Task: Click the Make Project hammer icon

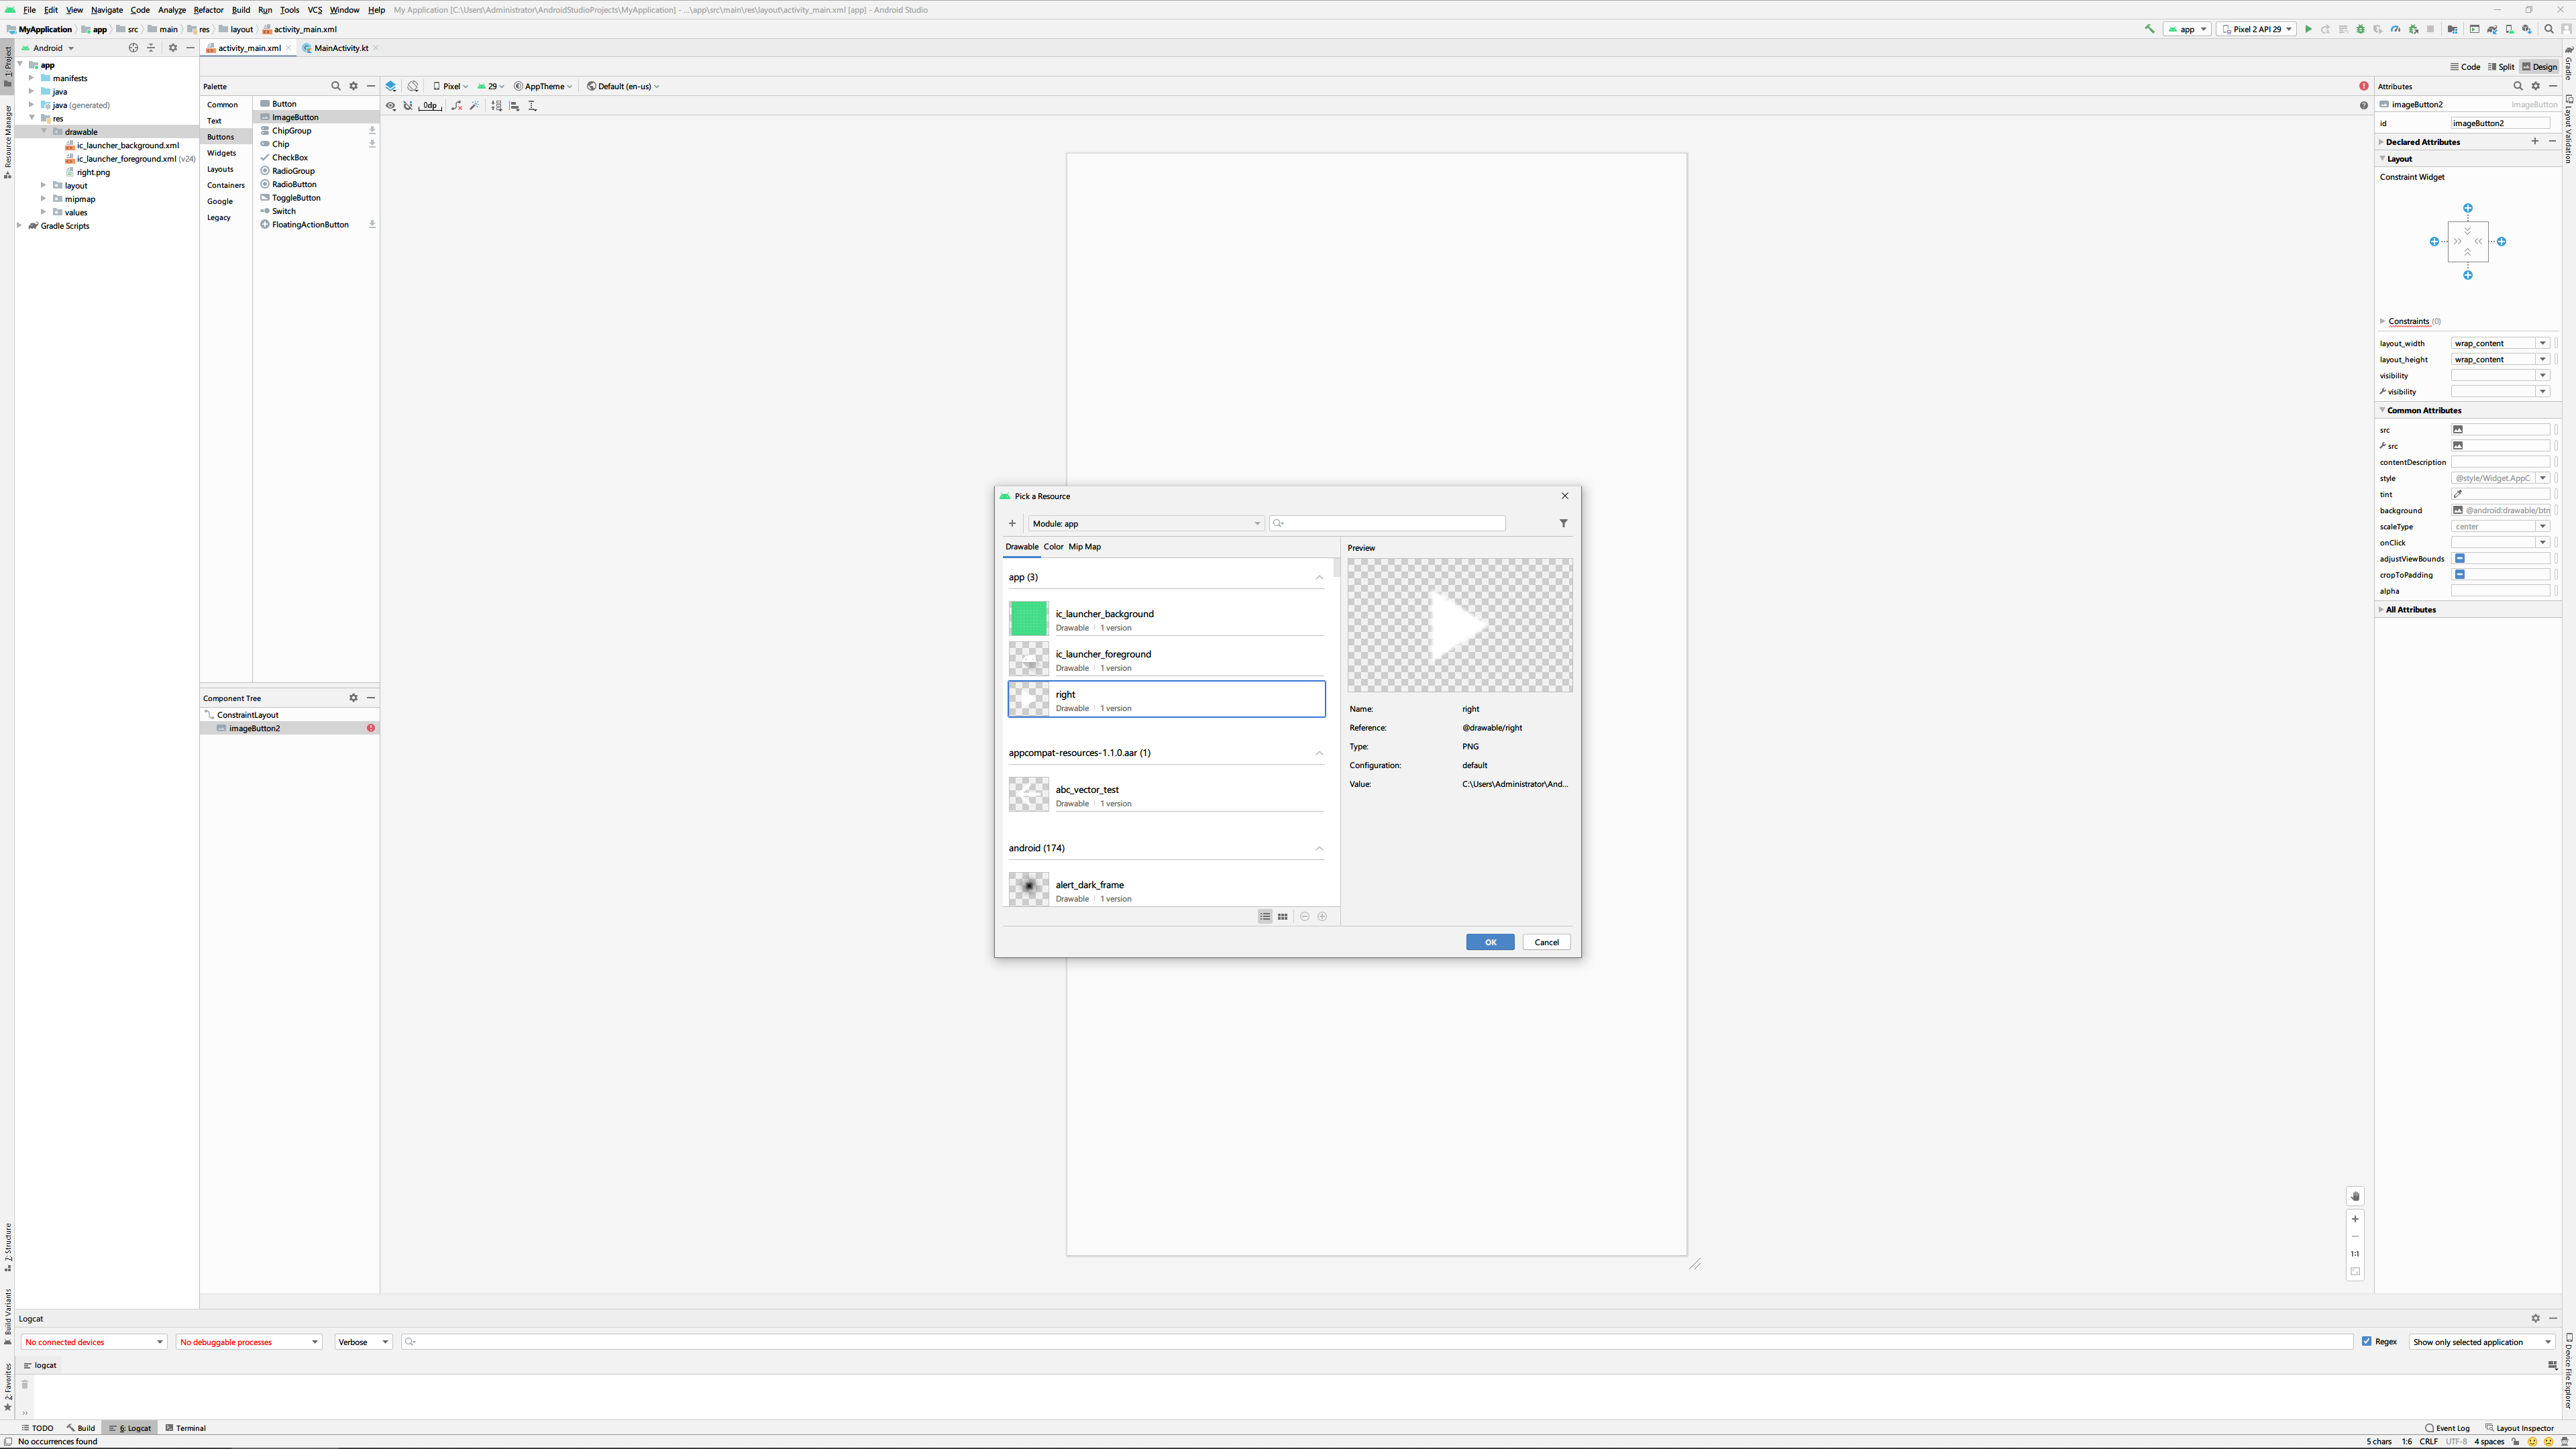Action: point(2149,29)
